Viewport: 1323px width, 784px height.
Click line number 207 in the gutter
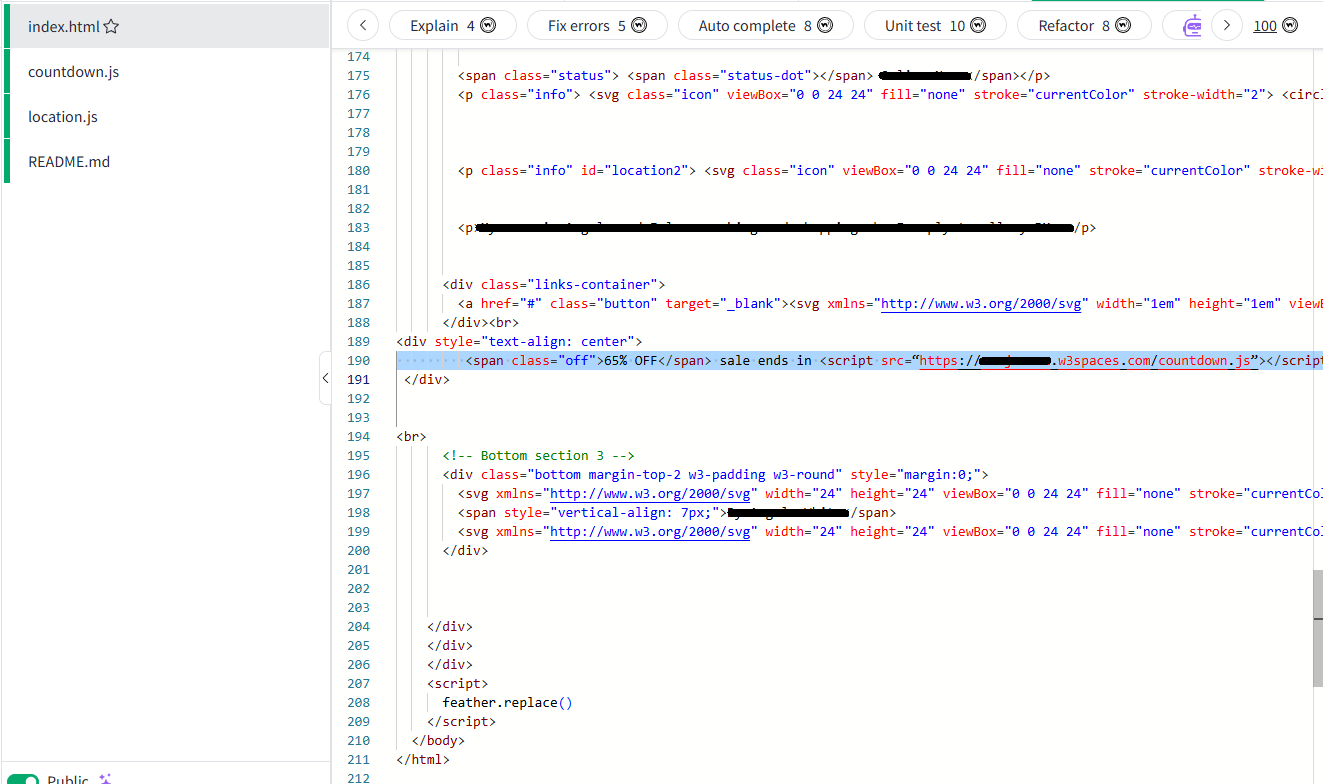click(358, 684)
